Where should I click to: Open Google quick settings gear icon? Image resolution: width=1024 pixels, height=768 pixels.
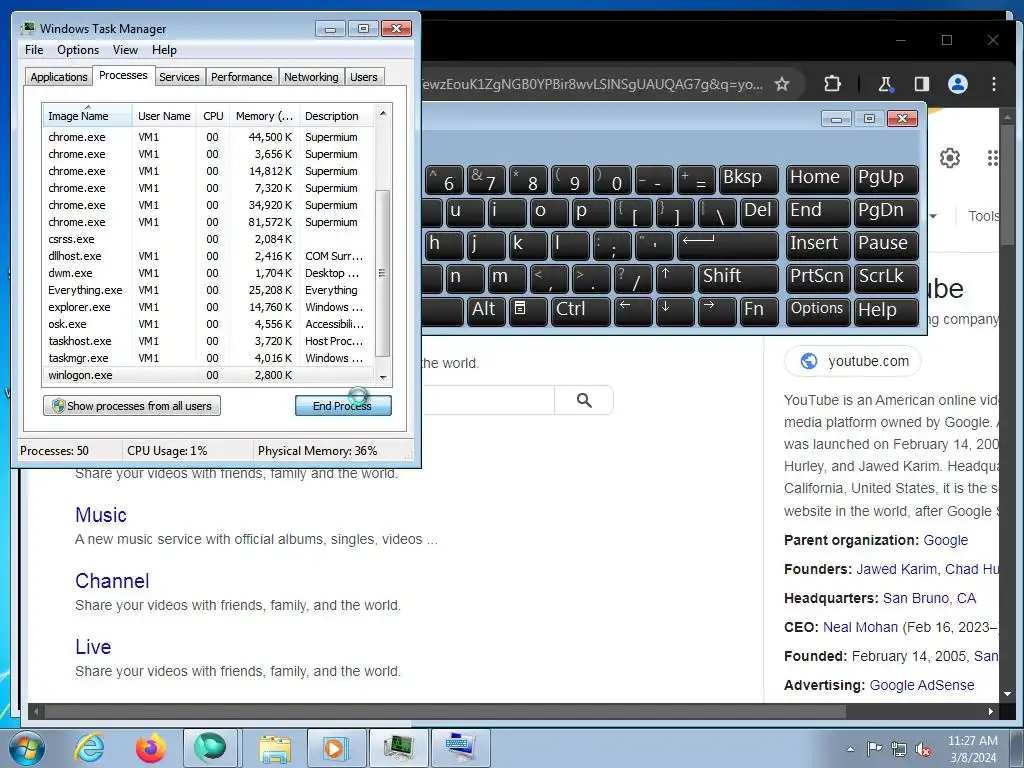[950, 158]
